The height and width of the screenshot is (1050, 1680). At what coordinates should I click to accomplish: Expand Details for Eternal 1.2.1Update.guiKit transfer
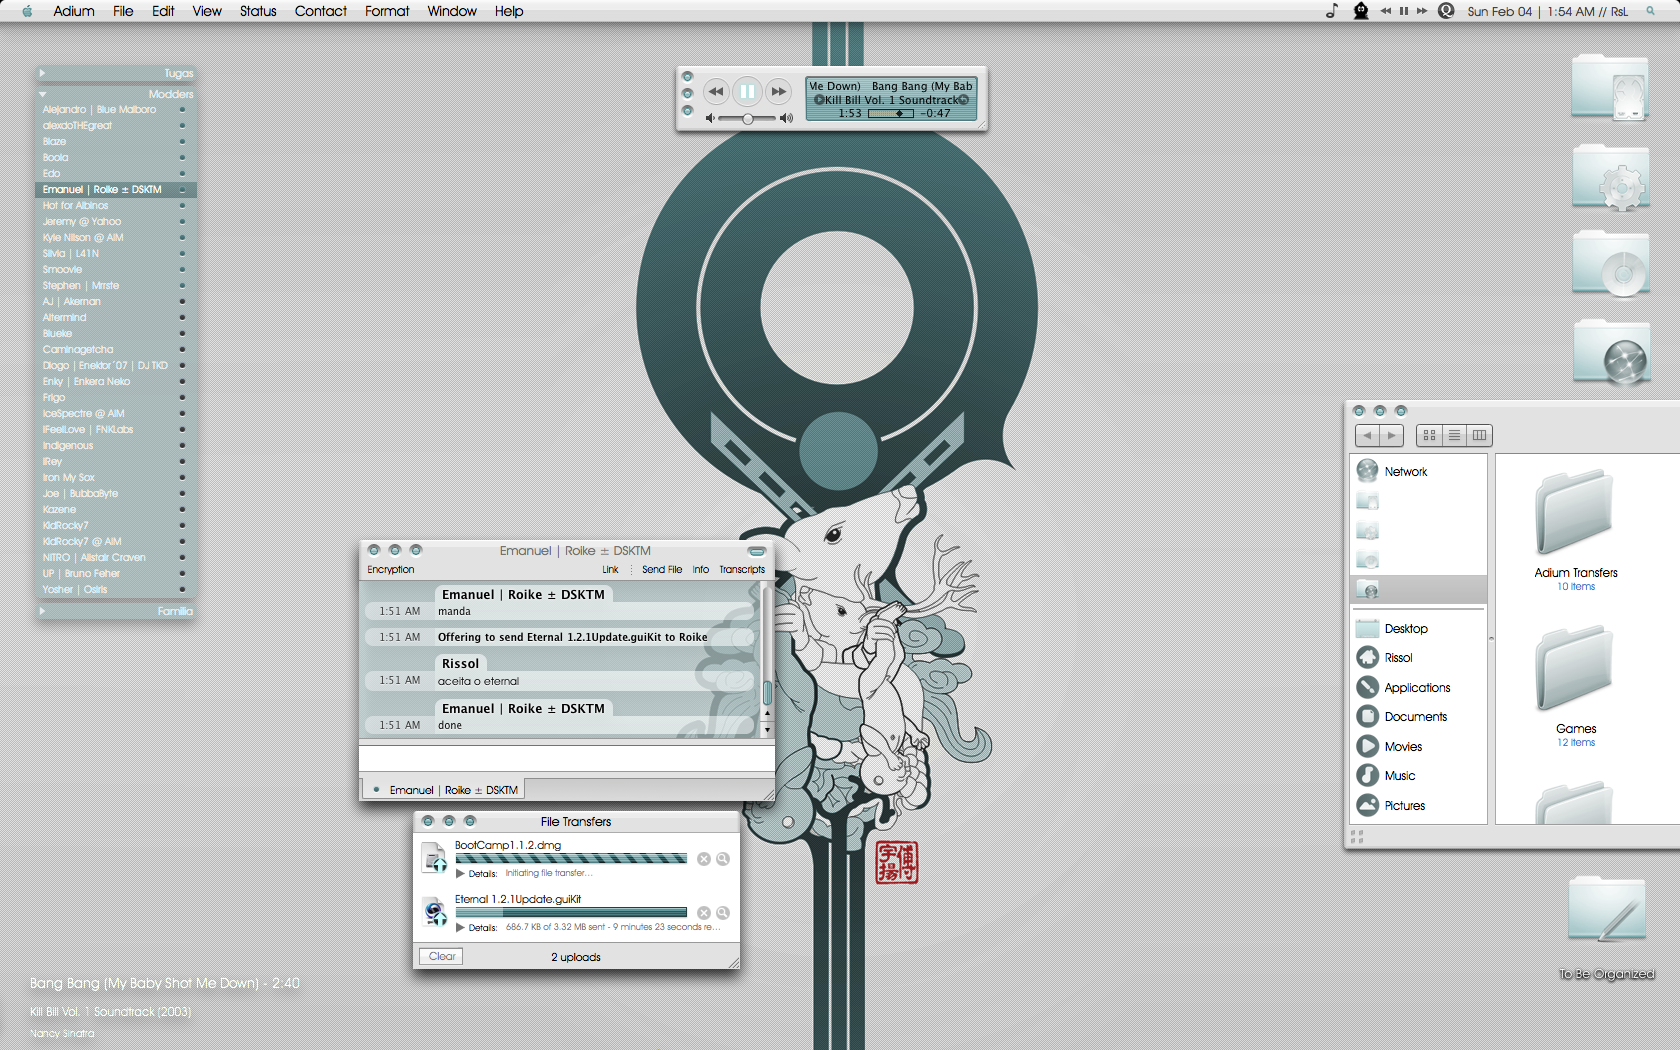click(x=460, y=927)
